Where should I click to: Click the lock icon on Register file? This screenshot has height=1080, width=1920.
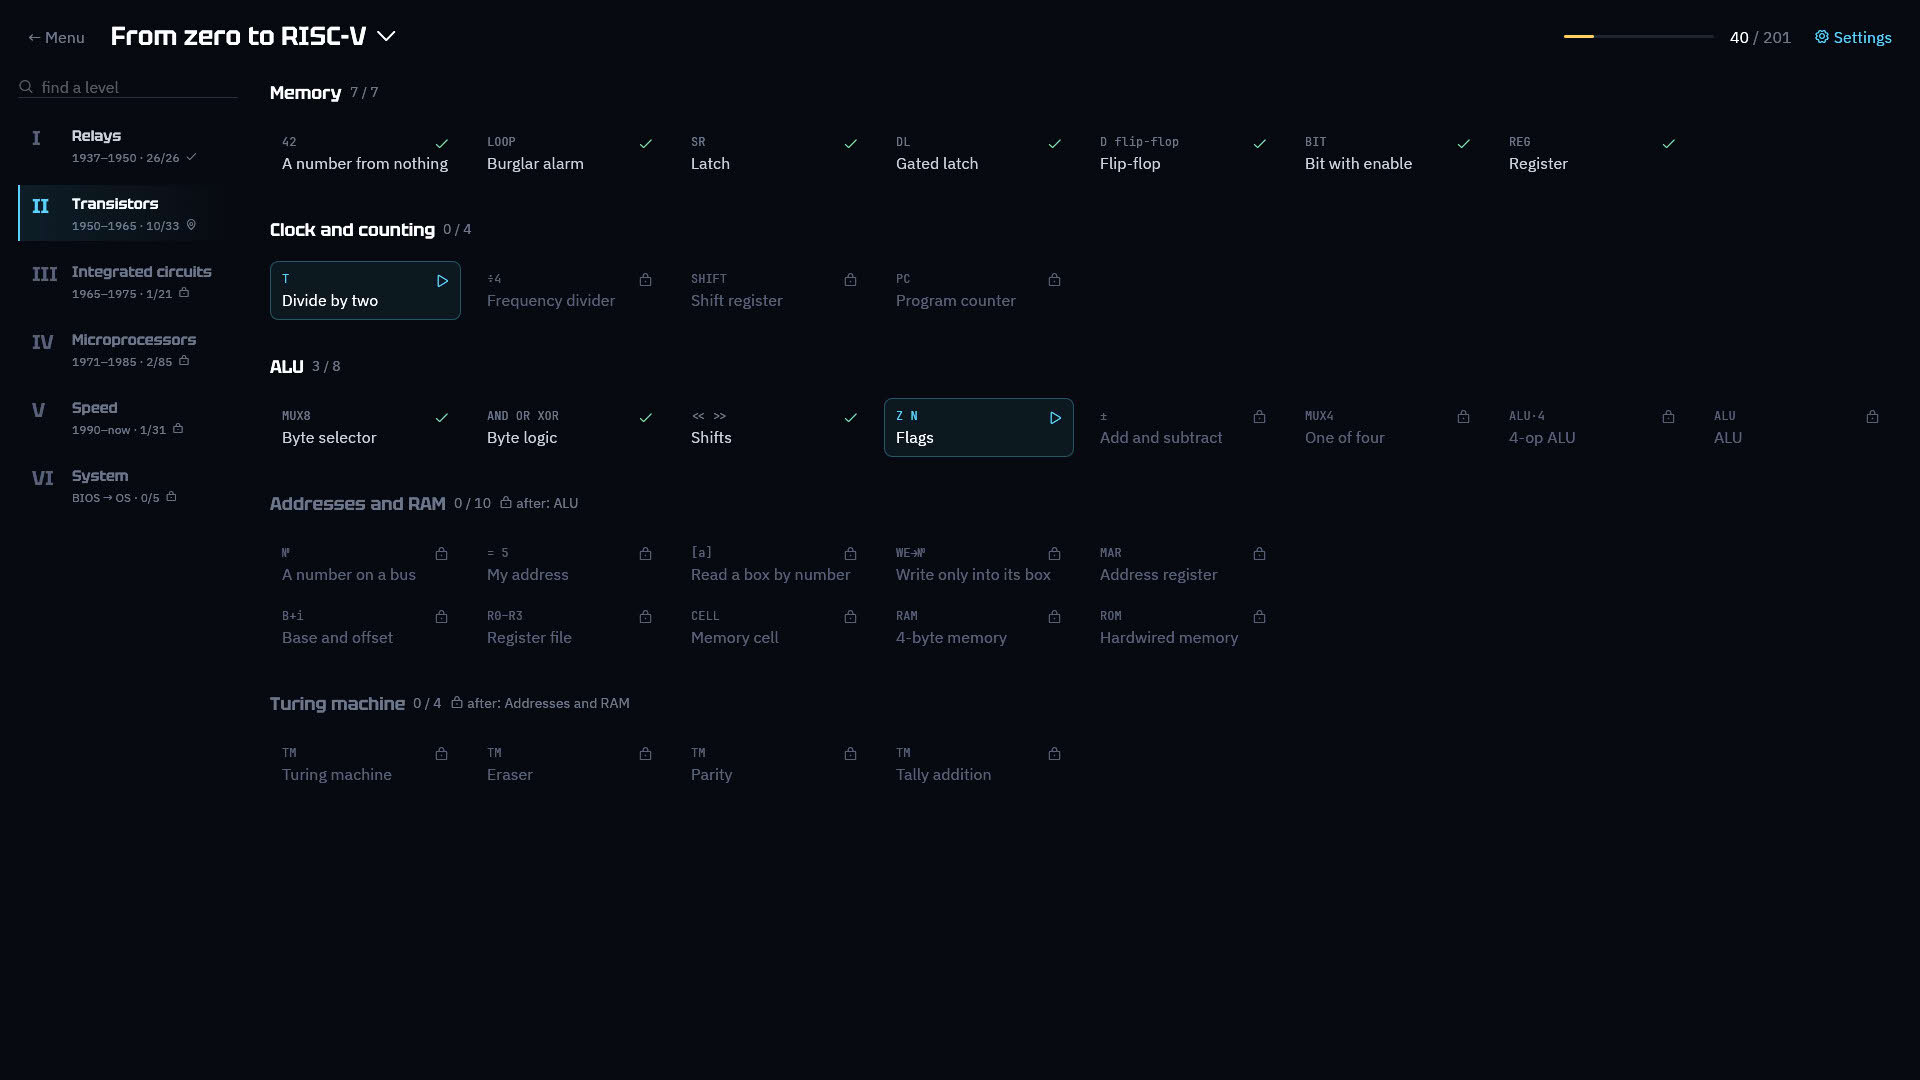click(646, 617)
